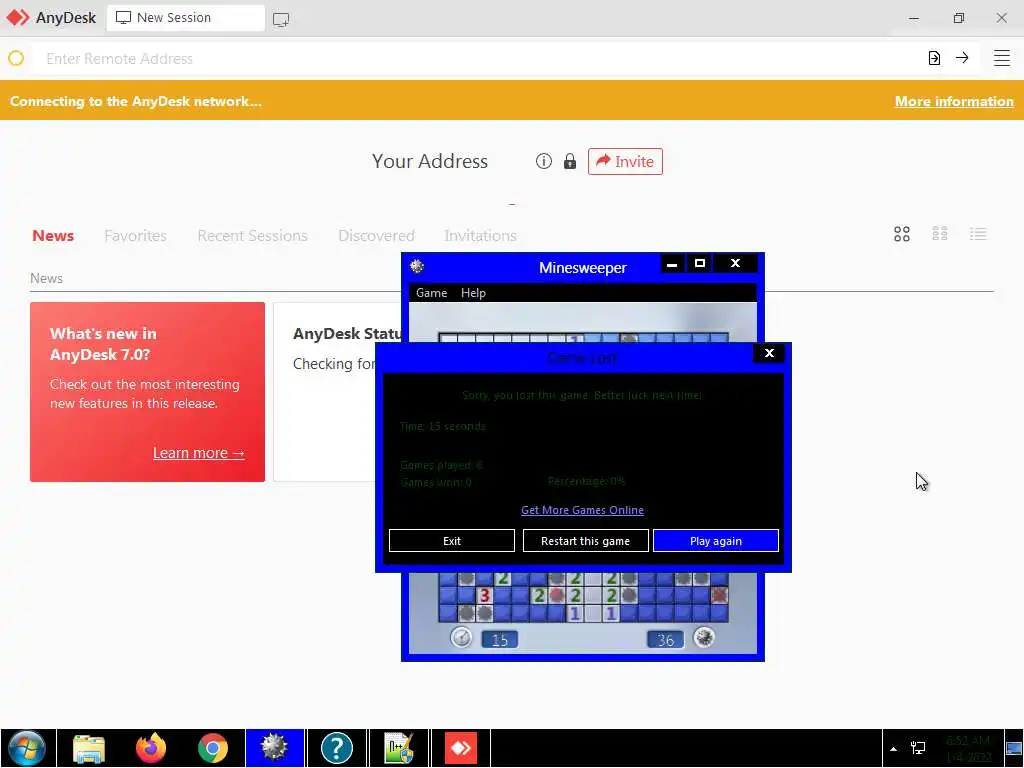Viewport: 1024px width, 768px height.
Task: Launch Google Chrome from the taskbar
Action: [213, 748]
